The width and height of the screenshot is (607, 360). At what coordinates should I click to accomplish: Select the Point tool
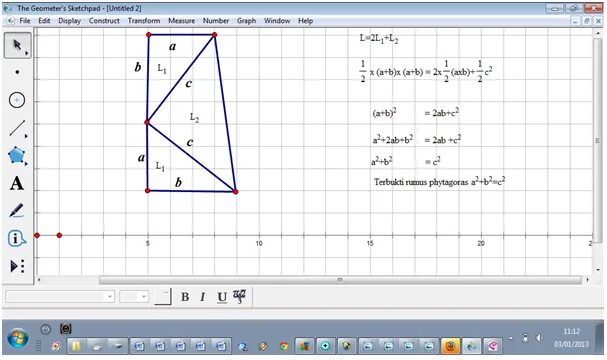(17, 72)
